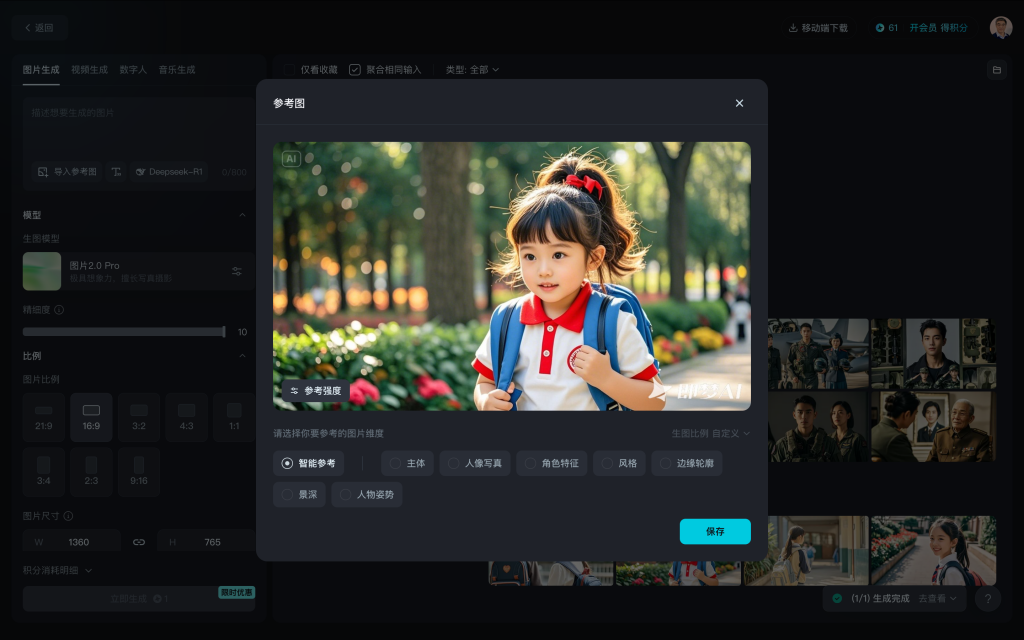Click the 导入参考图 button
Image resolution: width=1024 pixels, height=640 pixels.
tap(67, 172)
